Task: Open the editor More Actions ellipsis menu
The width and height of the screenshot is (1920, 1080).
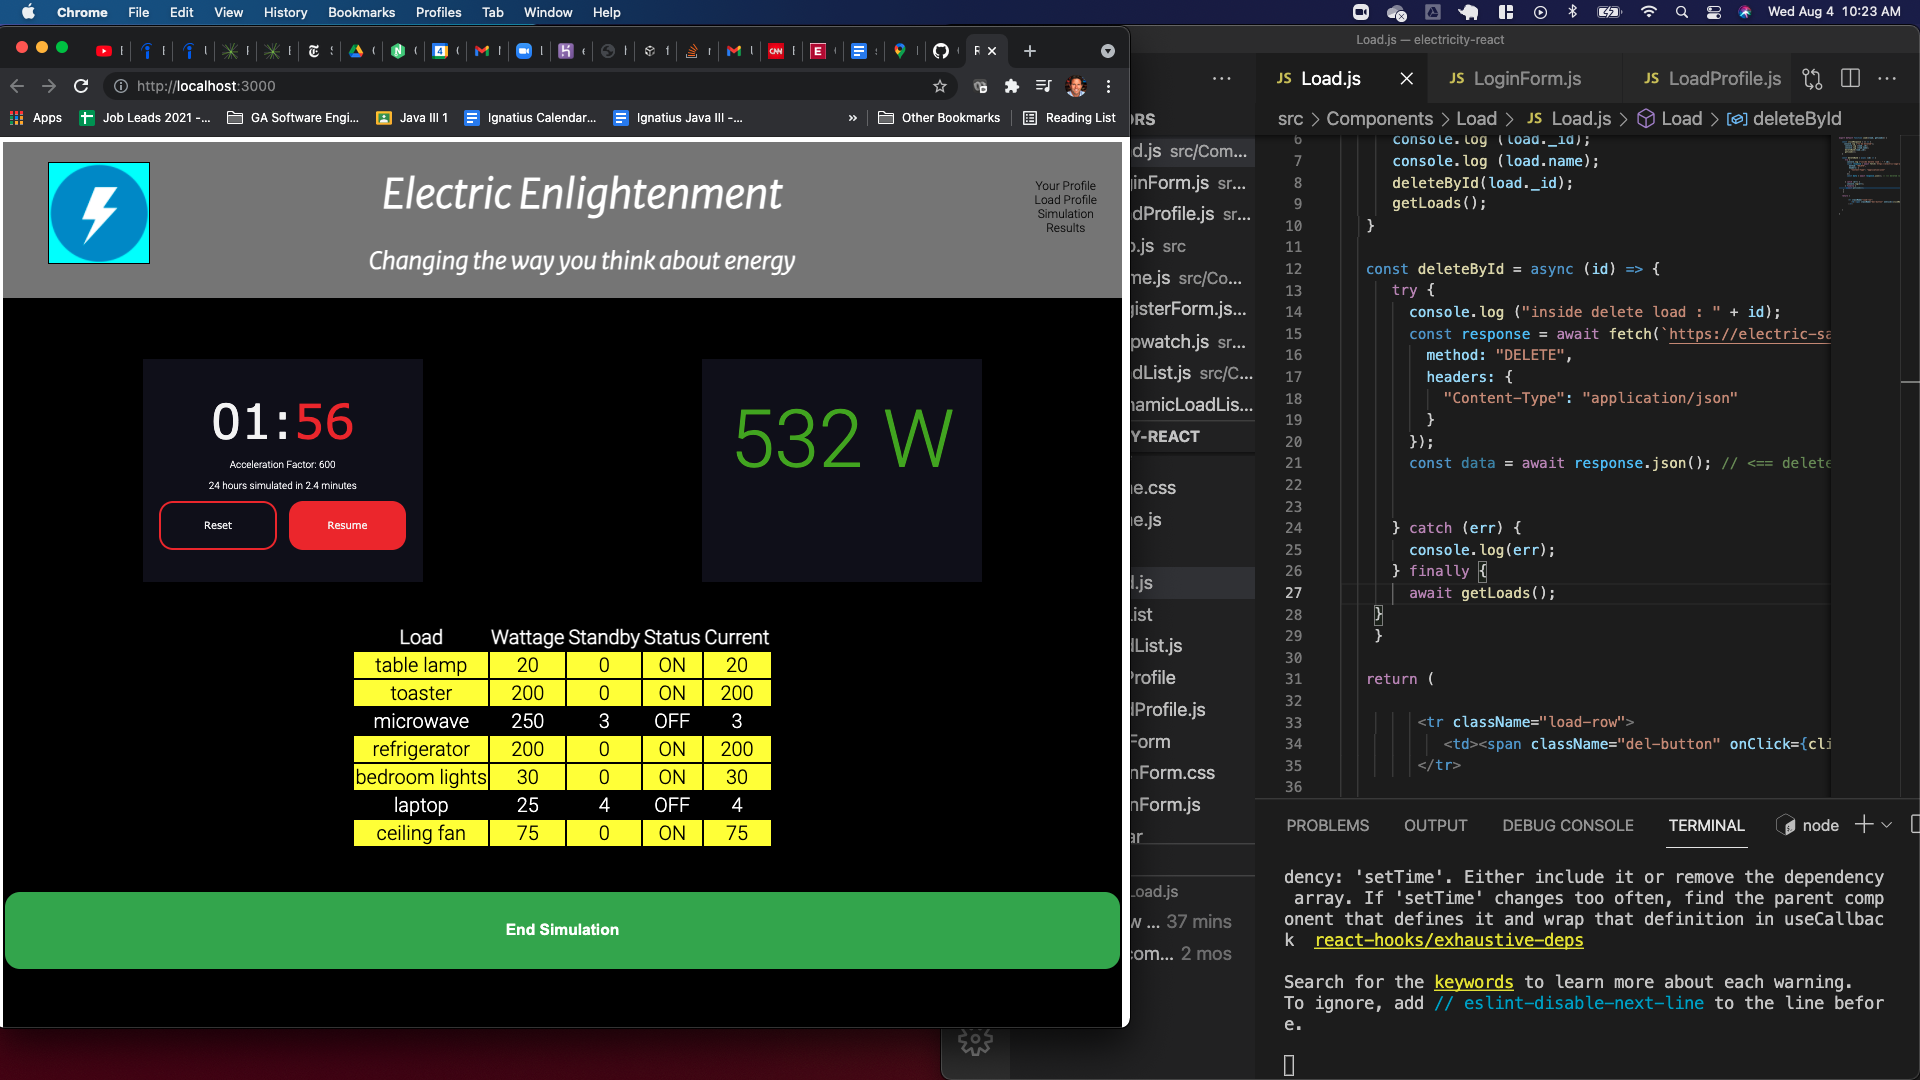Action: point(1889,78)
